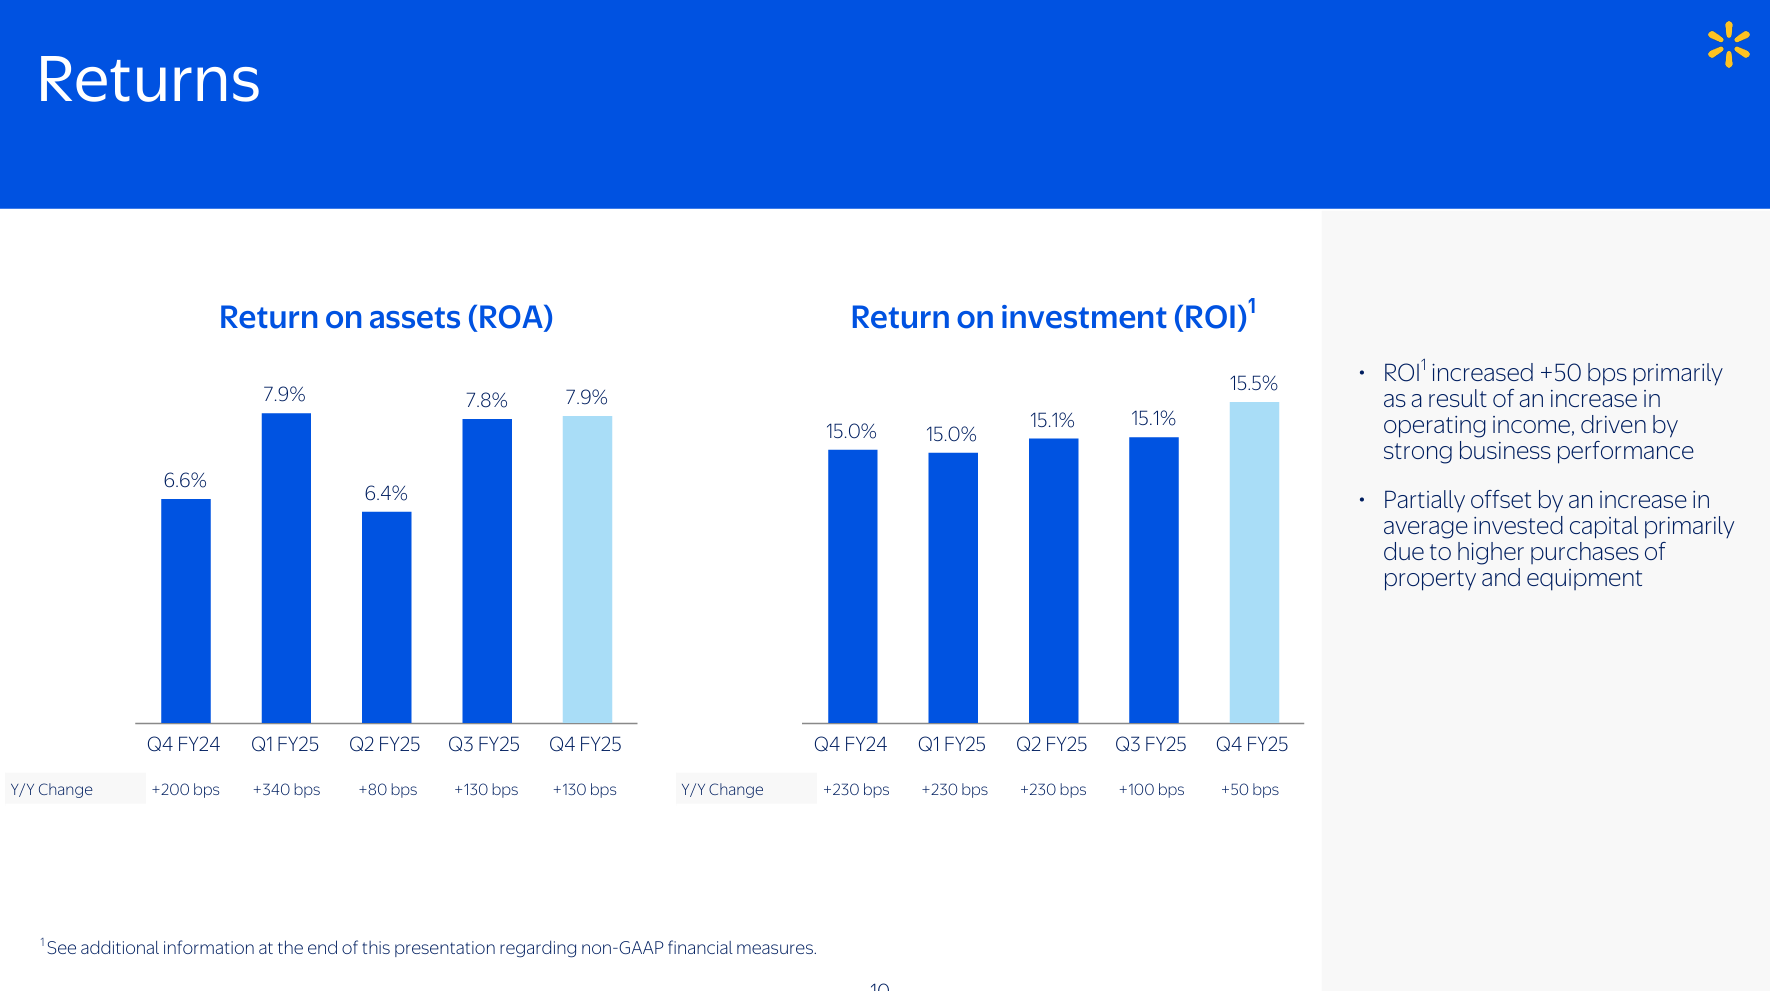Screen dimensions: 1770x991
Task: Click the Q3 FY25 axis label in ROI chart
Action: [1150, 744]
